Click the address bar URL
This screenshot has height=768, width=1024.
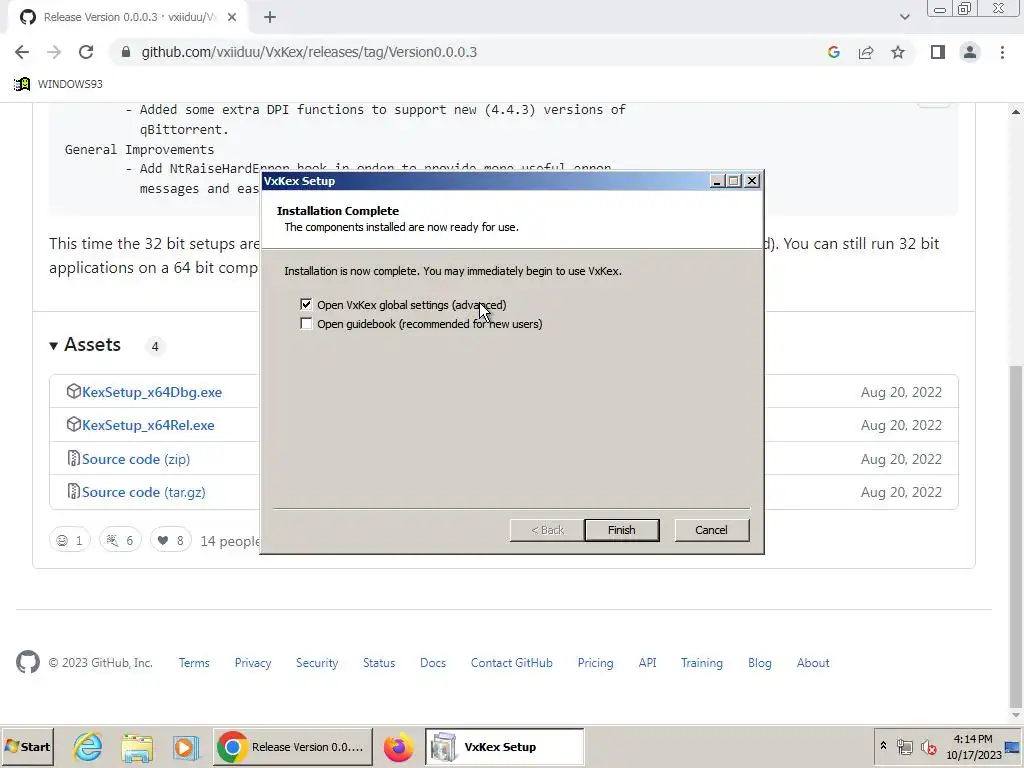click(x=309, y=52)
